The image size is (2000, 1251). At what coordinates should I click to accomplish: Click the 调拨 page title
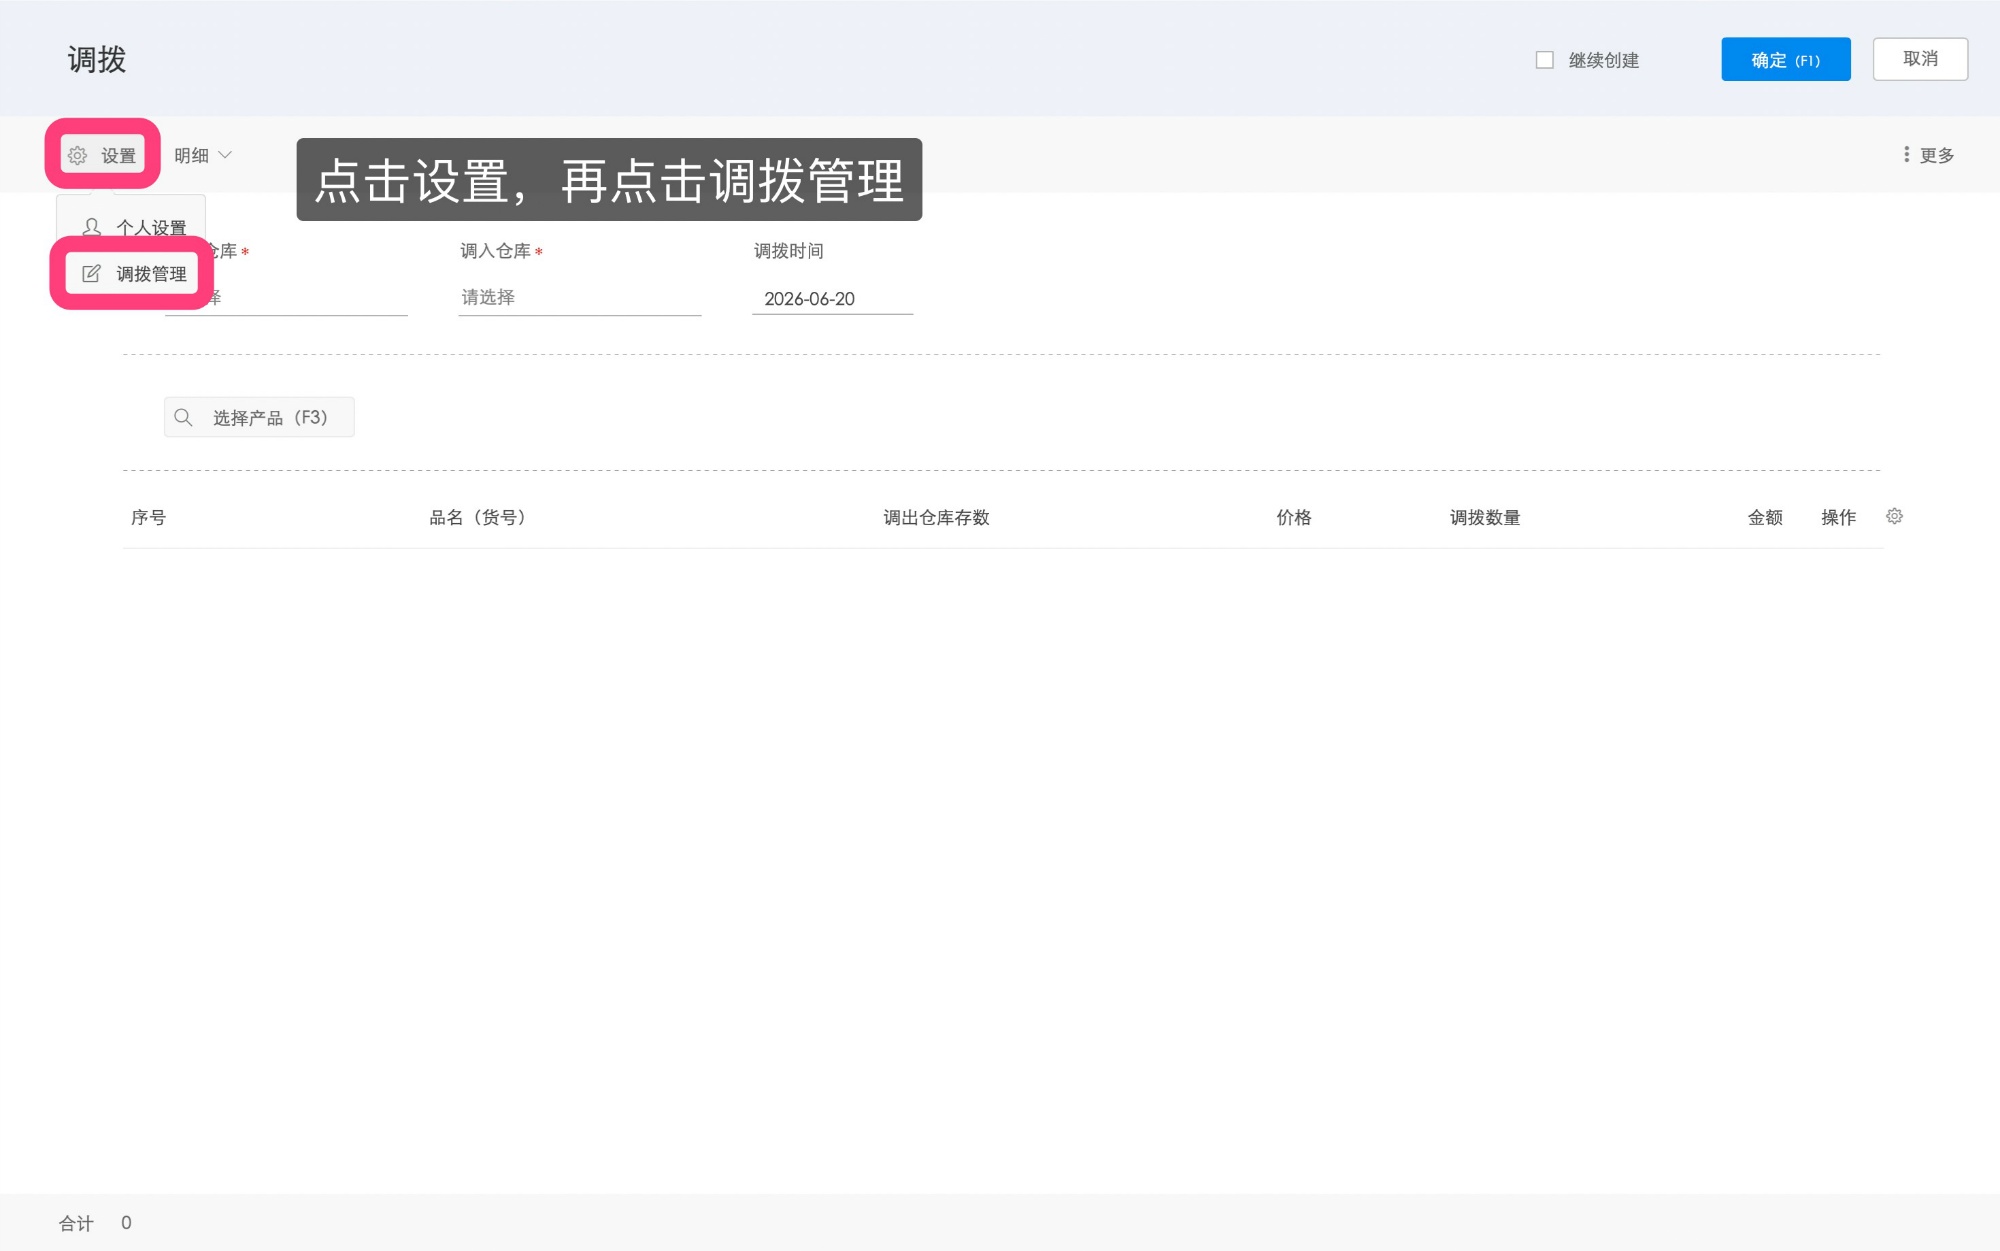[x=97, y=59]
